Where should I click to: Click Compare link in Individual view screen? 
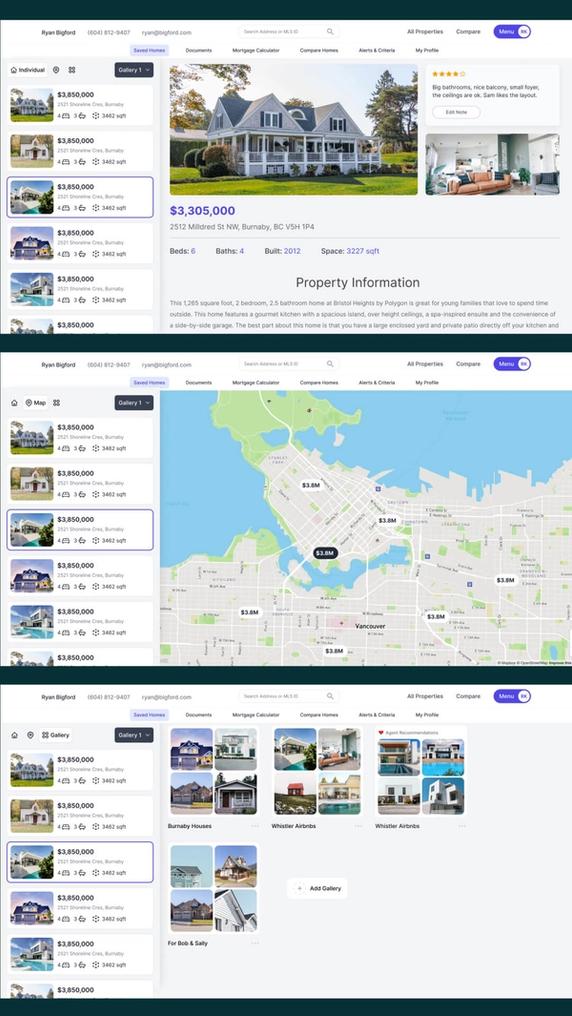click(x=468, y=31)
